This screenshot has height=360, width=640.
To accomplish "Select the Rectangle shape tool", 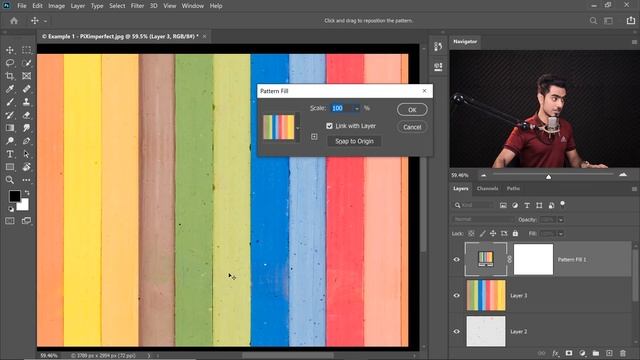I will tap(10, 167).
